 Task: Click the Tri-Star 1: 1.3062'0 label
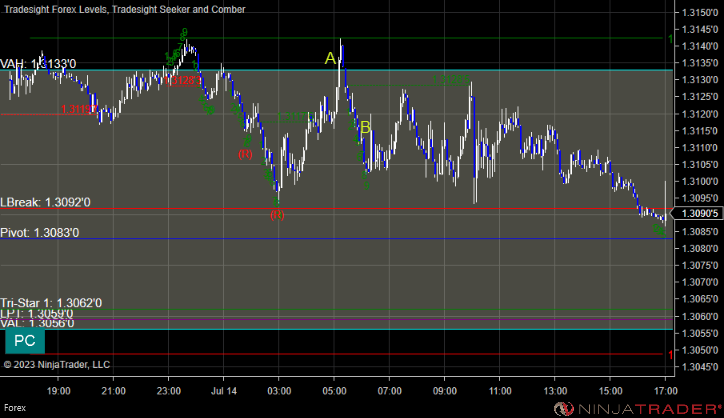(51, 303)
